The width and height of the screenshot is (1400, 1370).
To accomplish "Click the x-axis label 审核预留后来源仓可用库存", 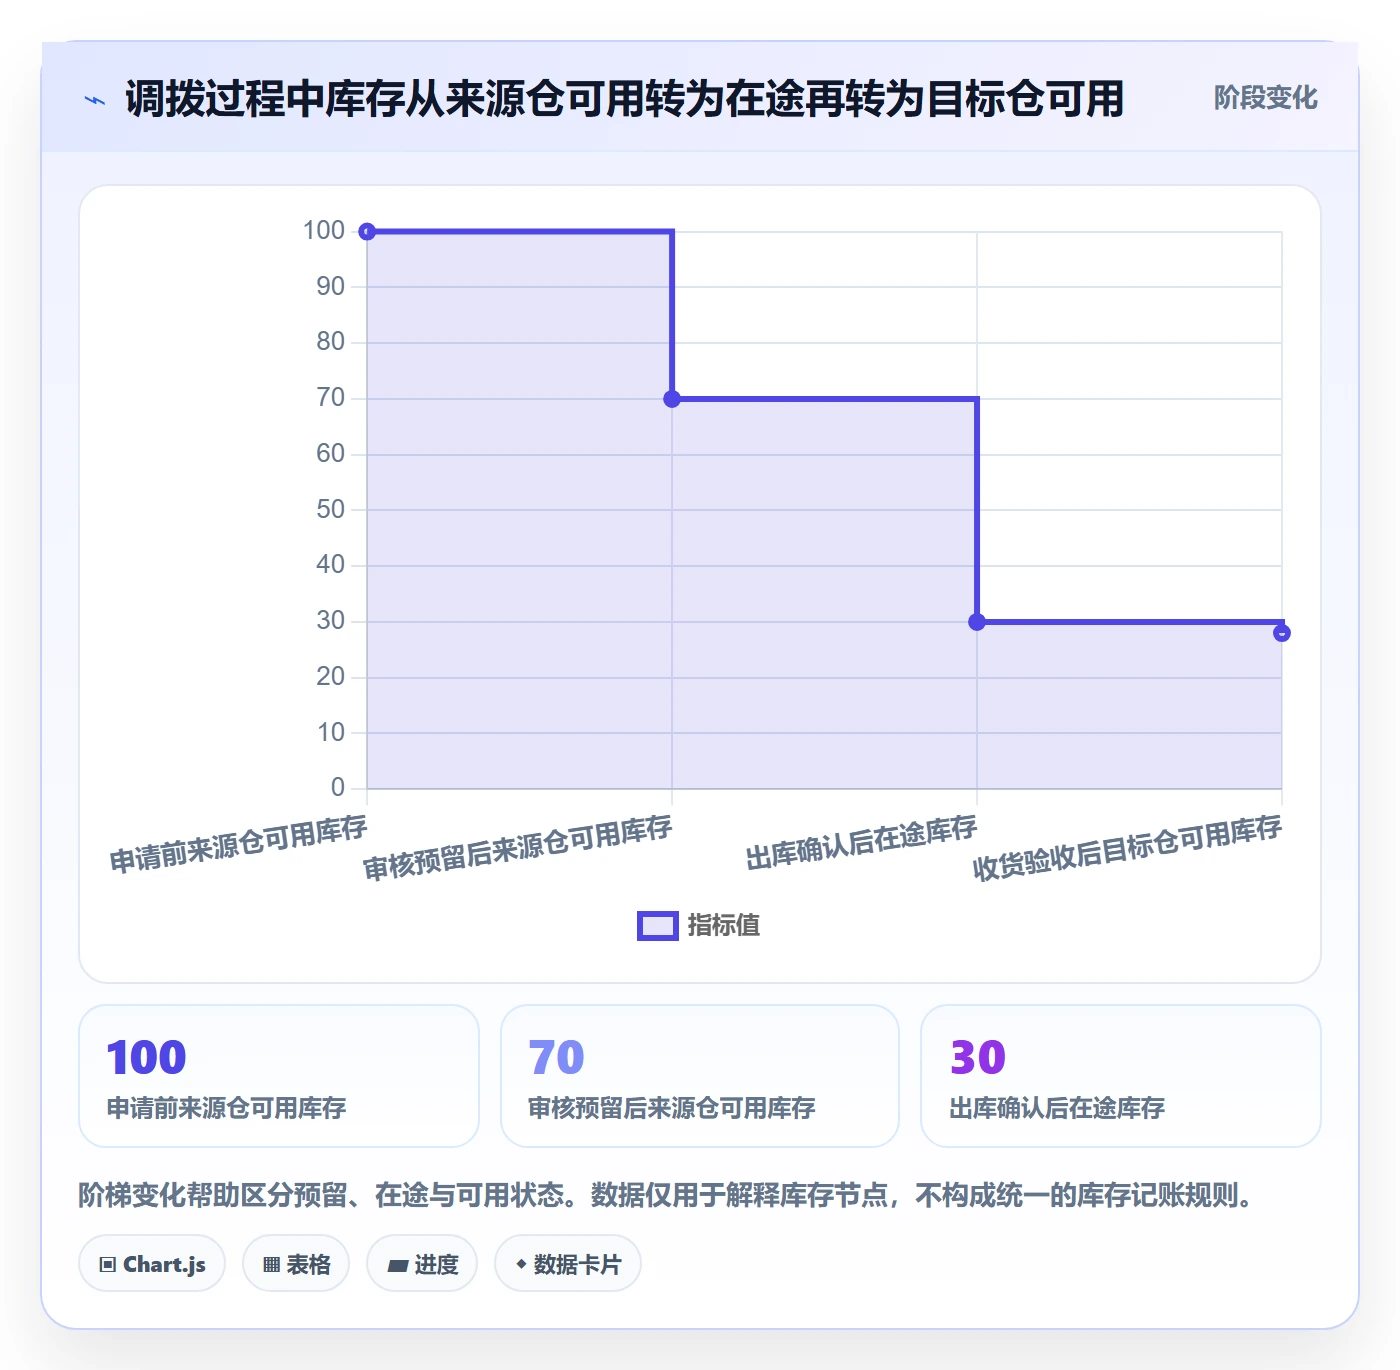I will click(517, 848).
